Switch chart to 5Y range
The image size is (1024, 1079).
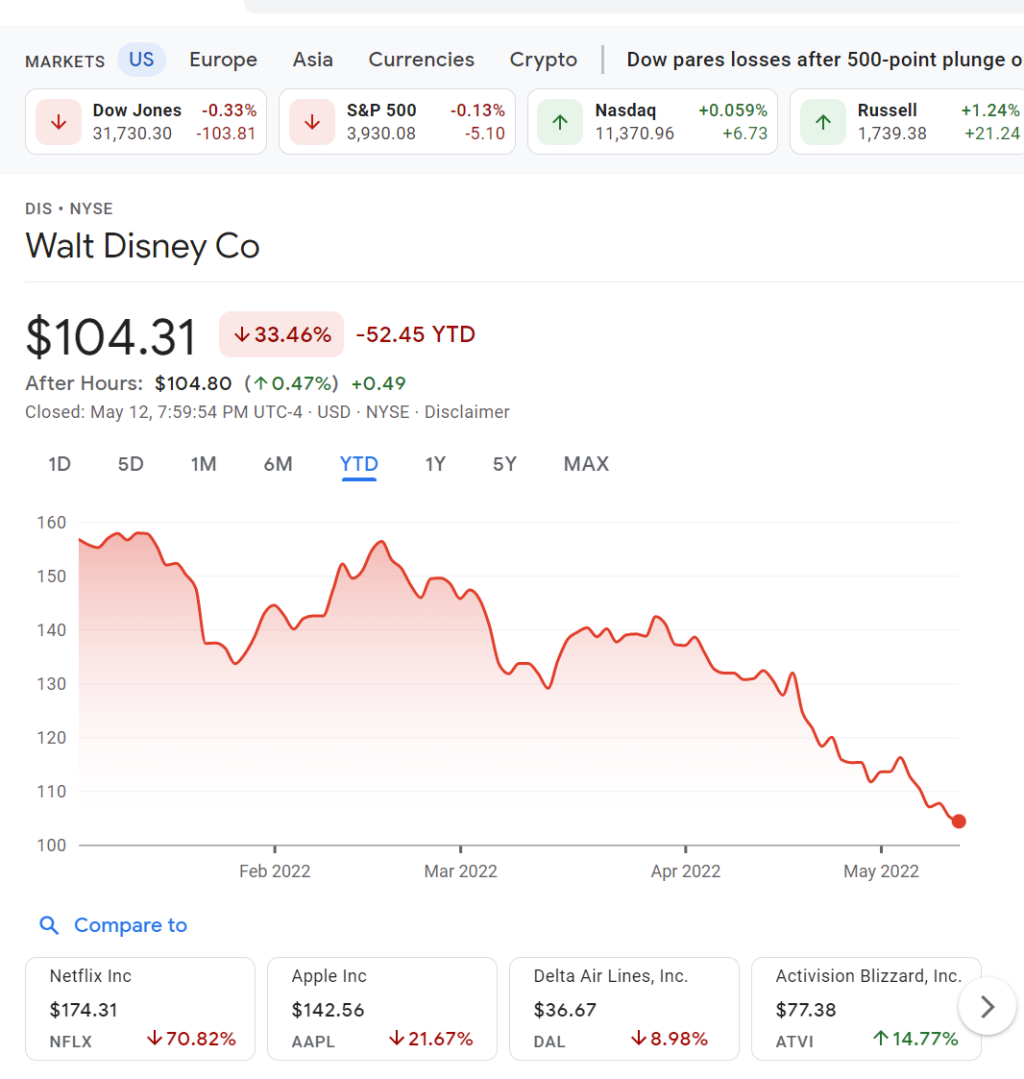click(x=504, y=464)
